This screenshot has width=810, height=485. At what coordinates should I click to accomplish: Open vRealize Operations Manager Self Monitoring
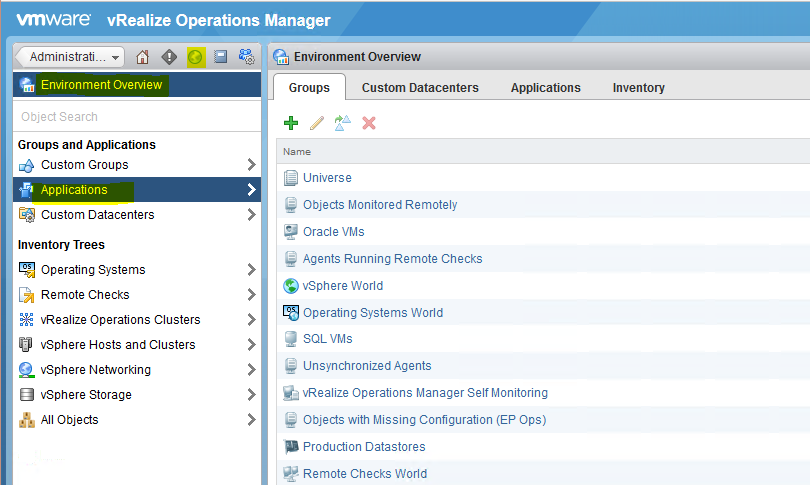425,393
